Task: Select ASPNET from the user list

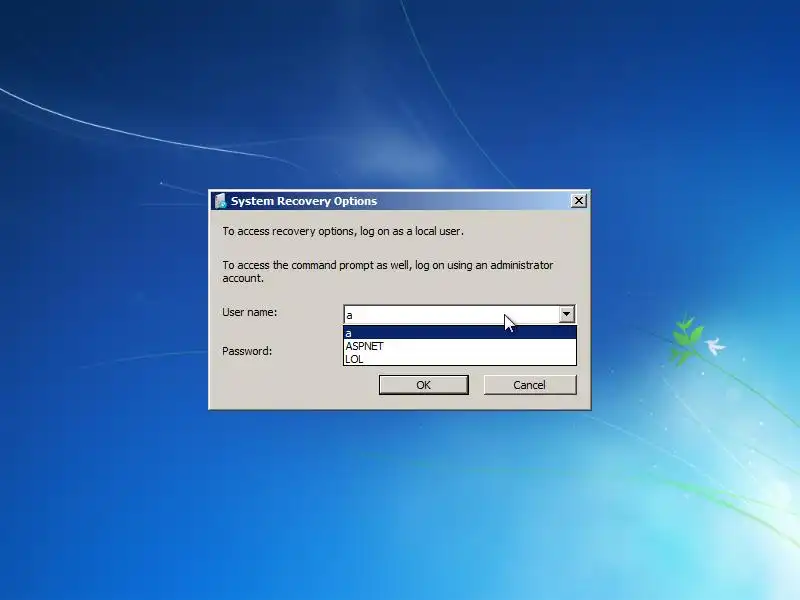Action: click(x=460, y=346)
